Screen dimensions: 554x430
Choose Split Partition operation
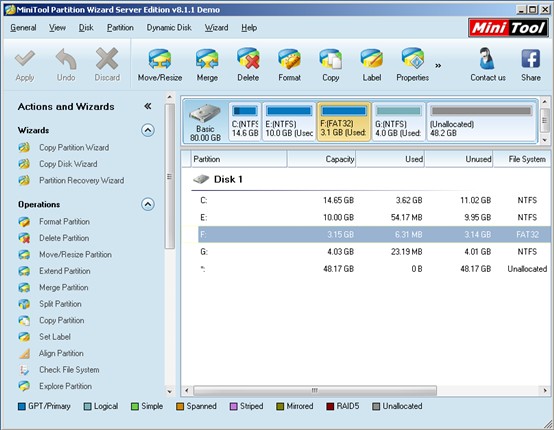(x=60, y=304)
